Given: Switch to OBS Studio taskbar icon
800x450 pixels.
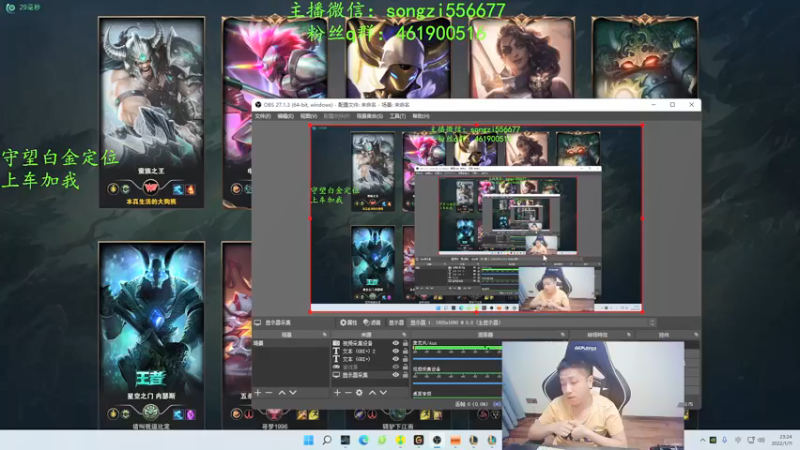Looking at the screenshot, I should coord(437,440).
